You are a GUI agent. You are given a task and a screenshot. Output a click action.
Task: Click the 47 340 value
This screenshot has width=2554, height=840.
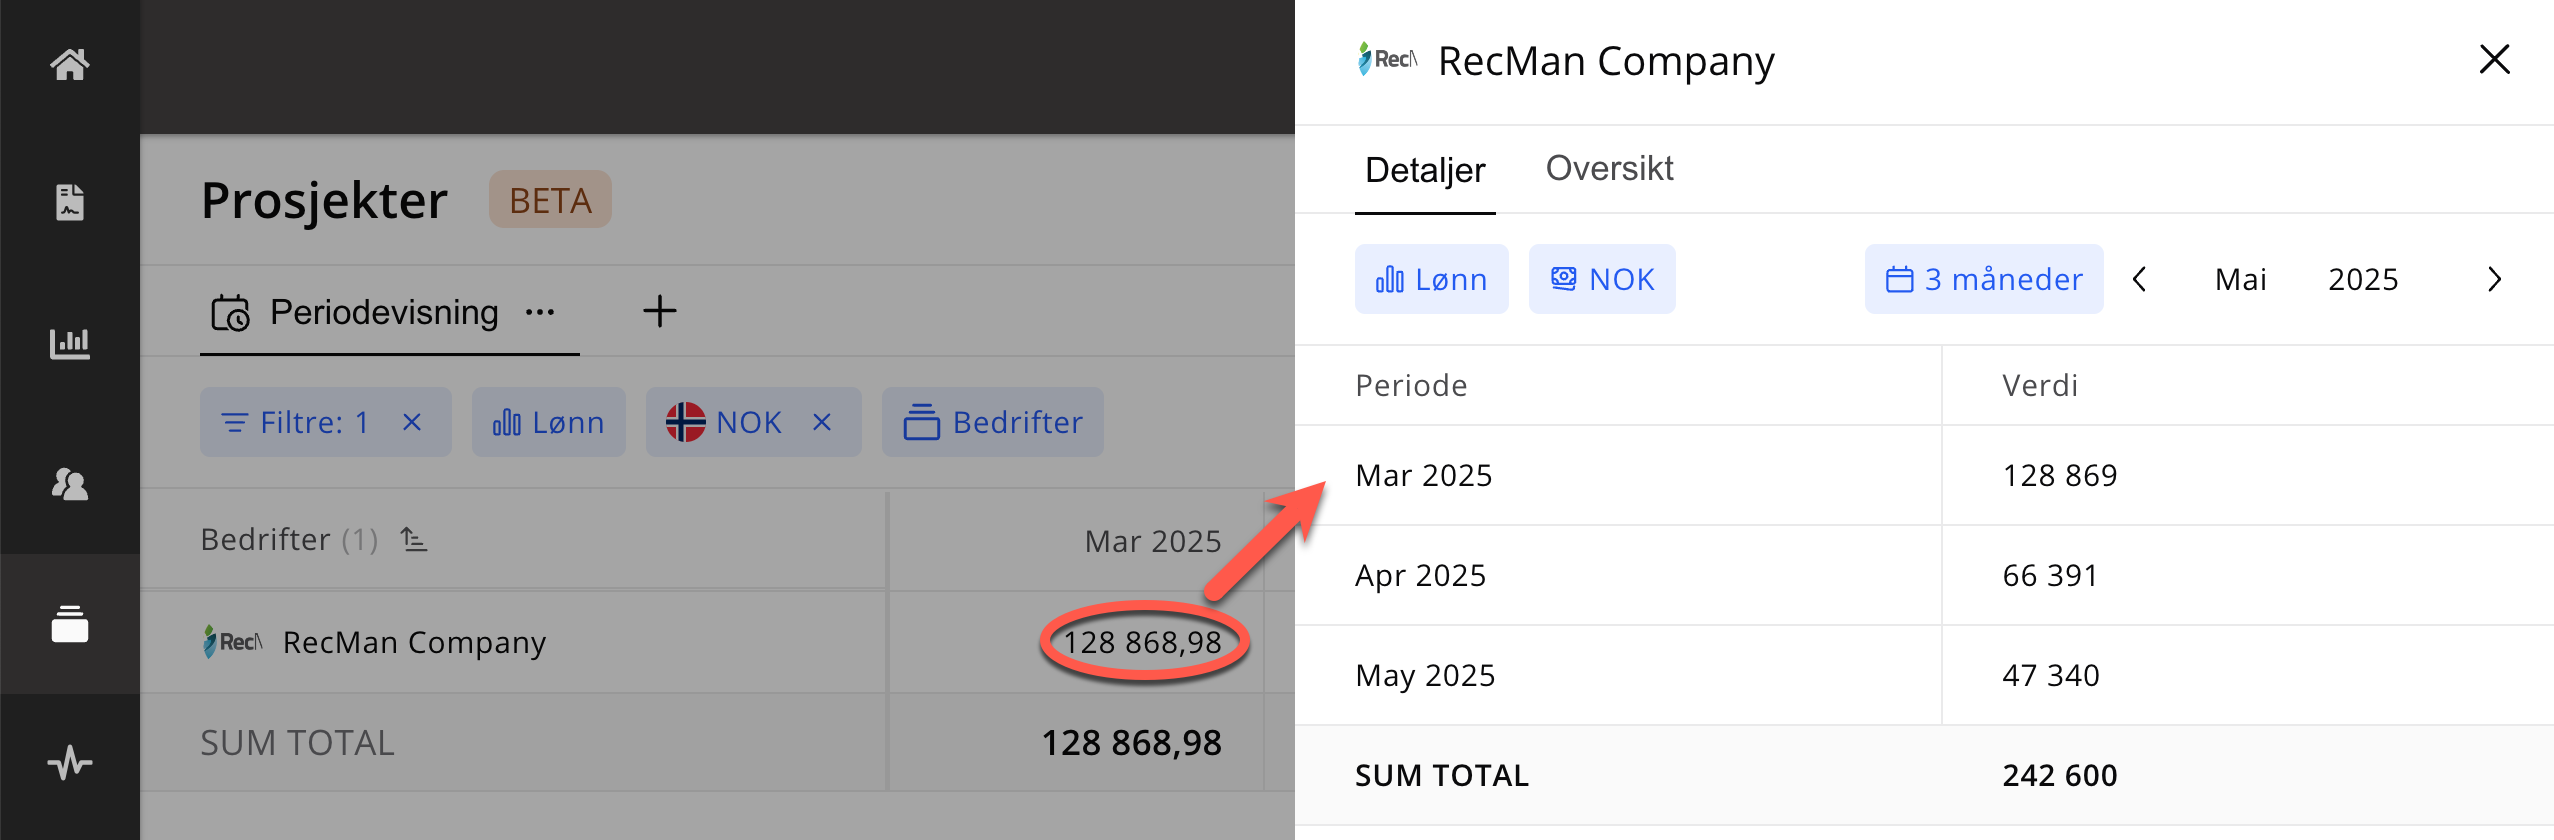click(x=2051, y=675)
